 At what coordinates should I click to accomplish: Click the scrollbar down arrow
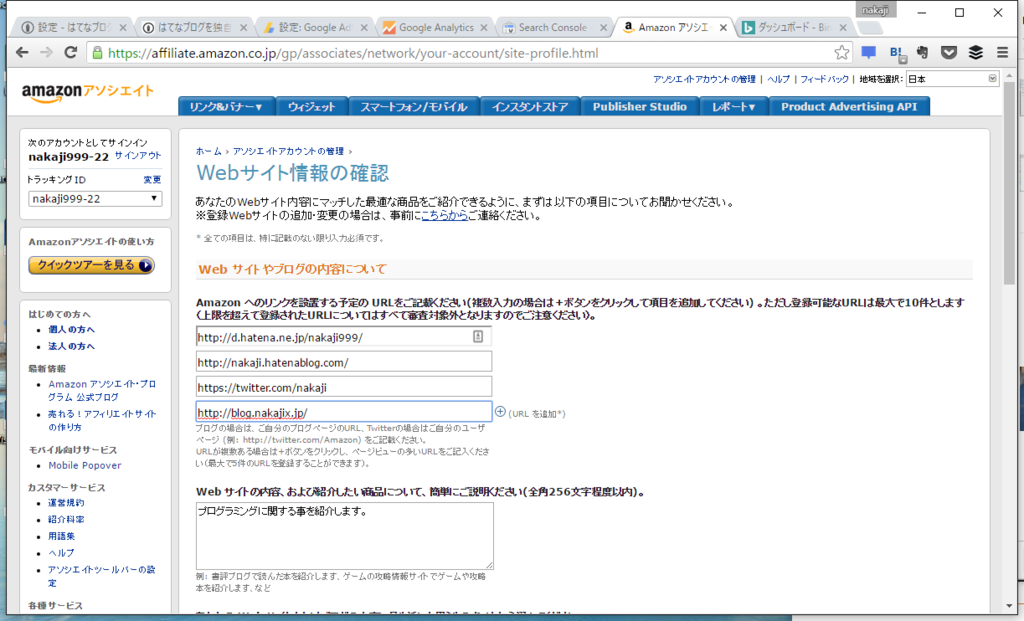coord(1010,605)
